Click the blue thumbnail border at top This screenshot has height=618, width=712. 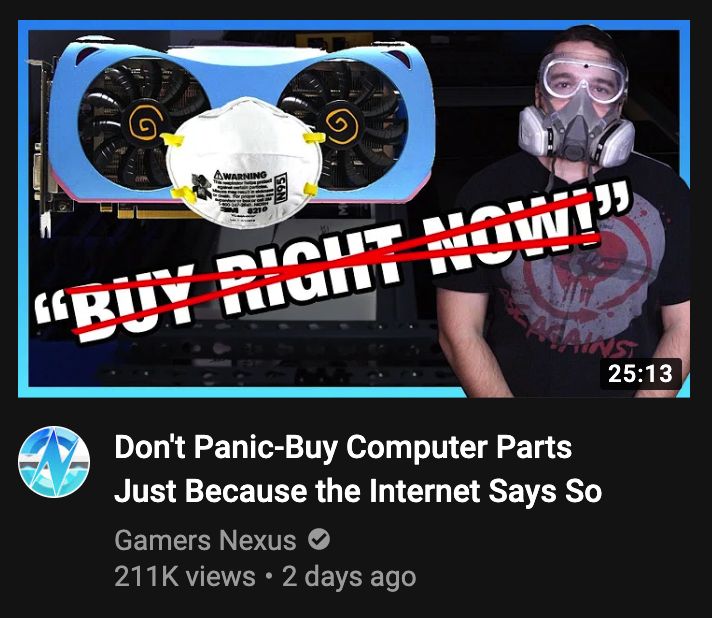click(354, 25)
